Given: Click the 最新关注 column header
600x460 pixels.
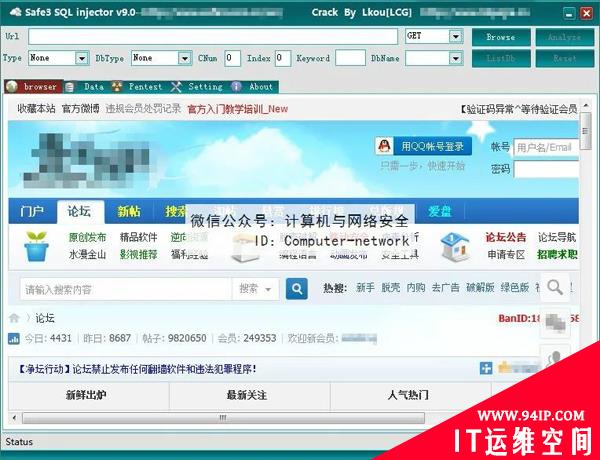Looking at the screenshot, I should point(247,395).
